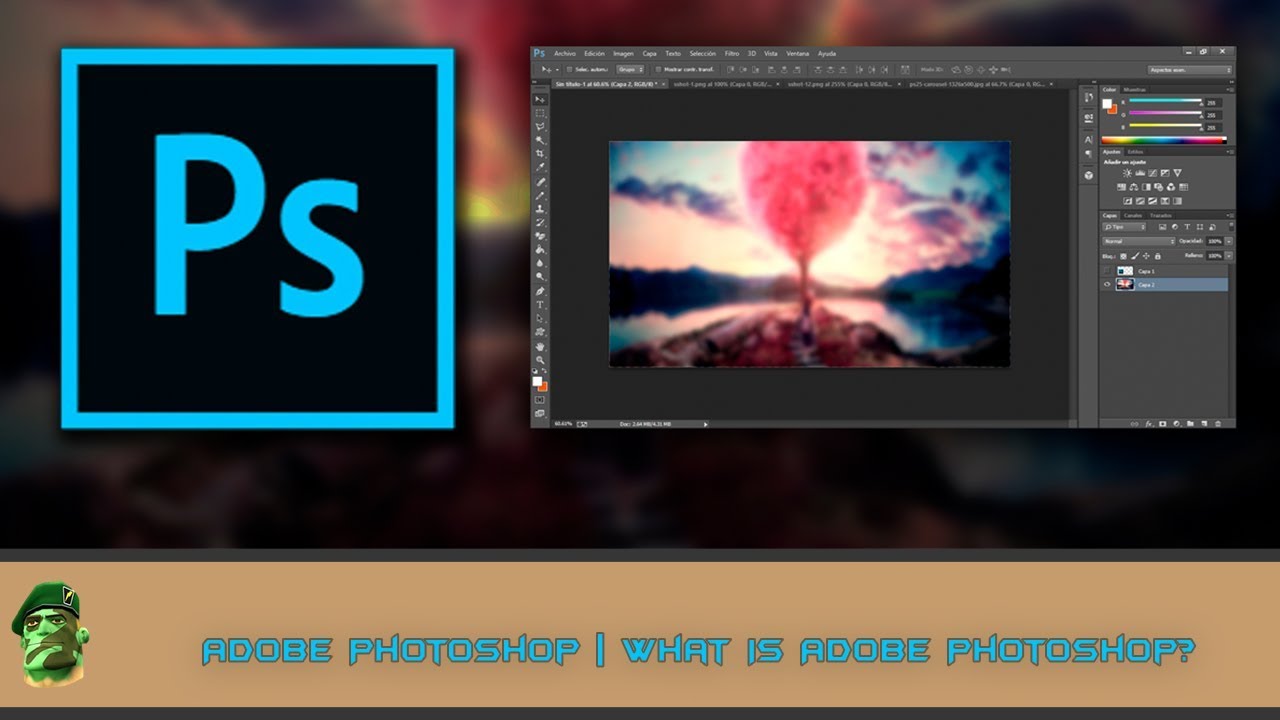The image size is (1280, 720).
Task: Select the Polygonal Lasso tool
Action: pyautogui.click(x=540, y=127)
